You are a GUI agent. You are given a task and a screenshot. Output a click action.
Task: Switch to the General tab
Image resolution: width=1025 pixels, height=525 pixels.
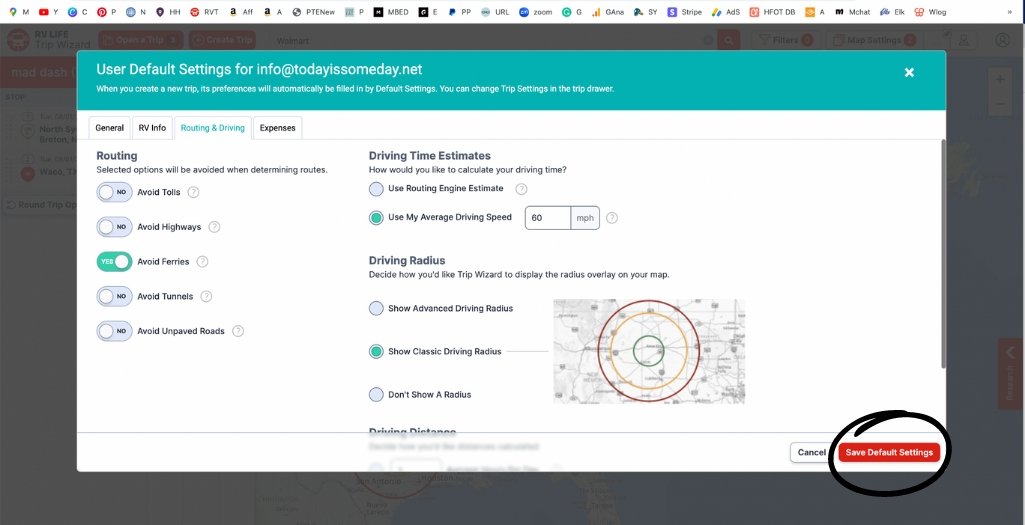click(109, 128)
